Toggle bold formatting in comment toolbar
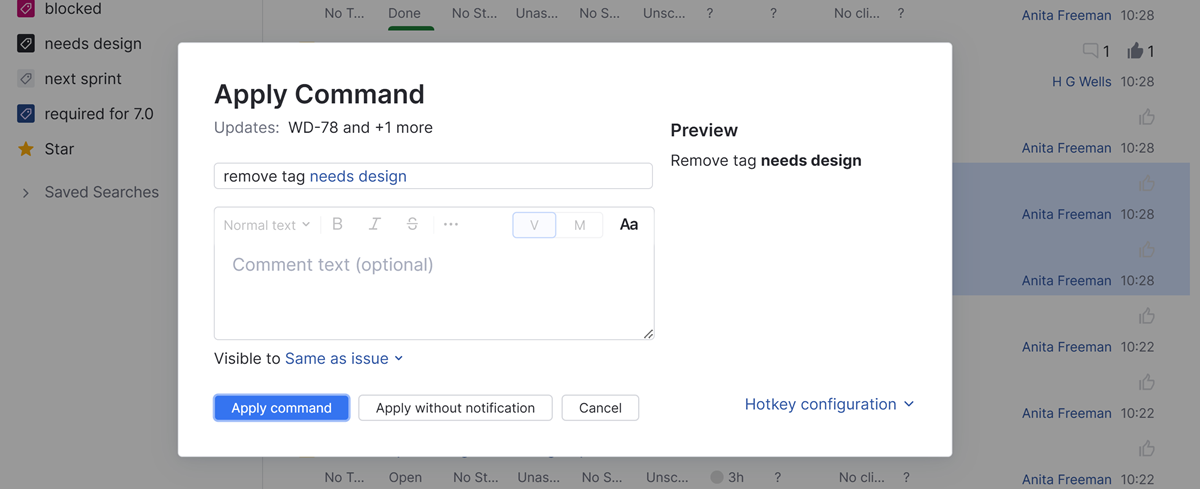Image resolution: width=1200 pixels, height=489 pixels. pos(337,224)
